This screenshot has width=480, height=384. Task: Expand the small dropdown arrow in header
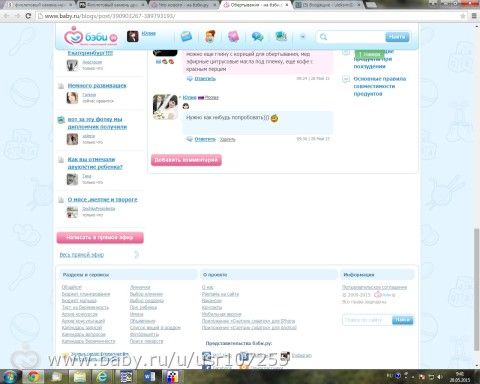click(x=303, y=36)
